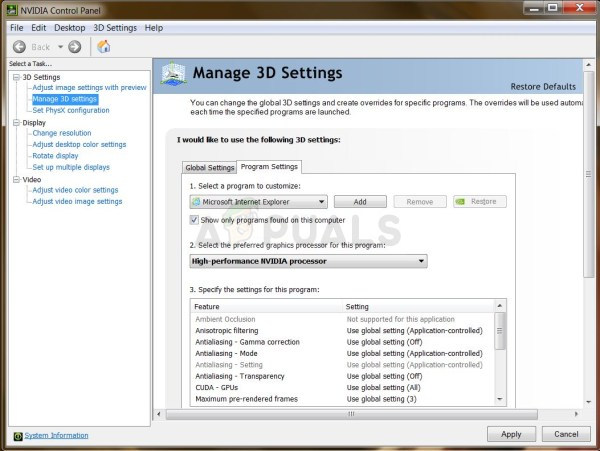Click the Add button

[x=360, y=202]
